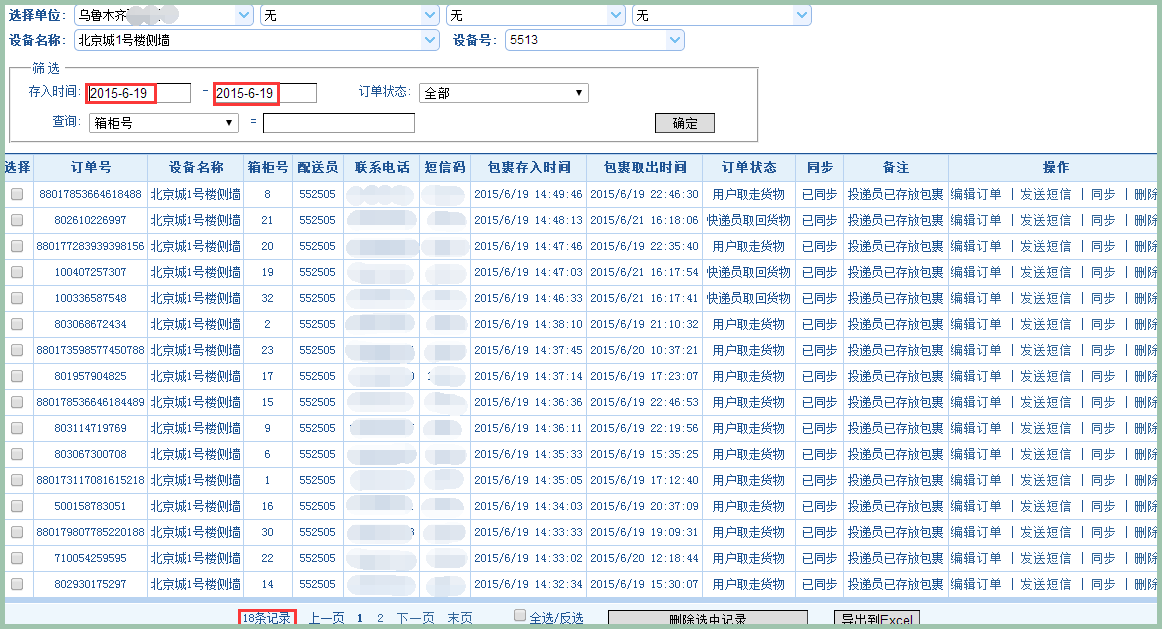Jump to 末页 last page
The width and height of the screenshot is (1162, 629).
click(460, 619)
